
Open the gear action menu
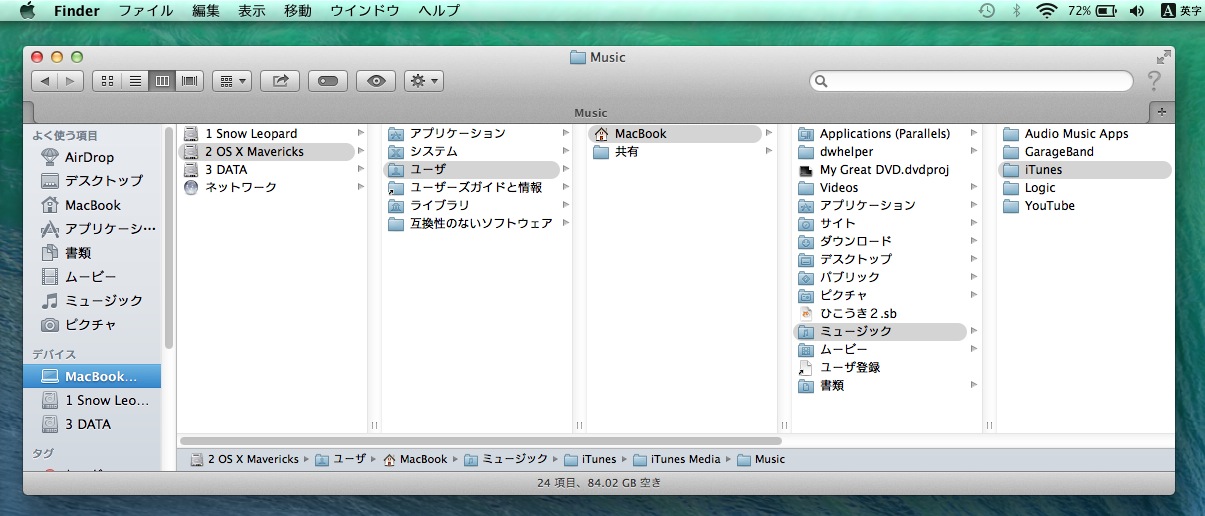click(424, 81)
